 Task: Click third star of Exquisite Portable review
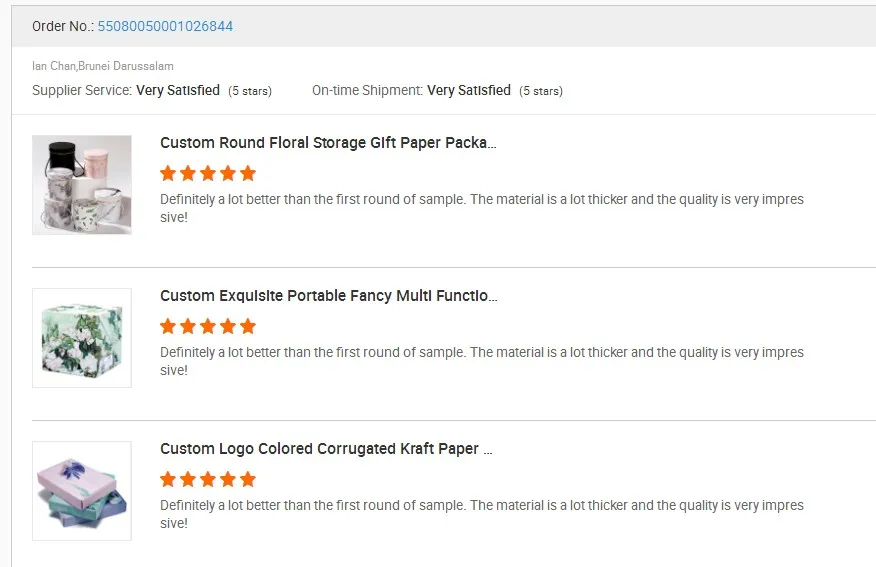[208, 326]
